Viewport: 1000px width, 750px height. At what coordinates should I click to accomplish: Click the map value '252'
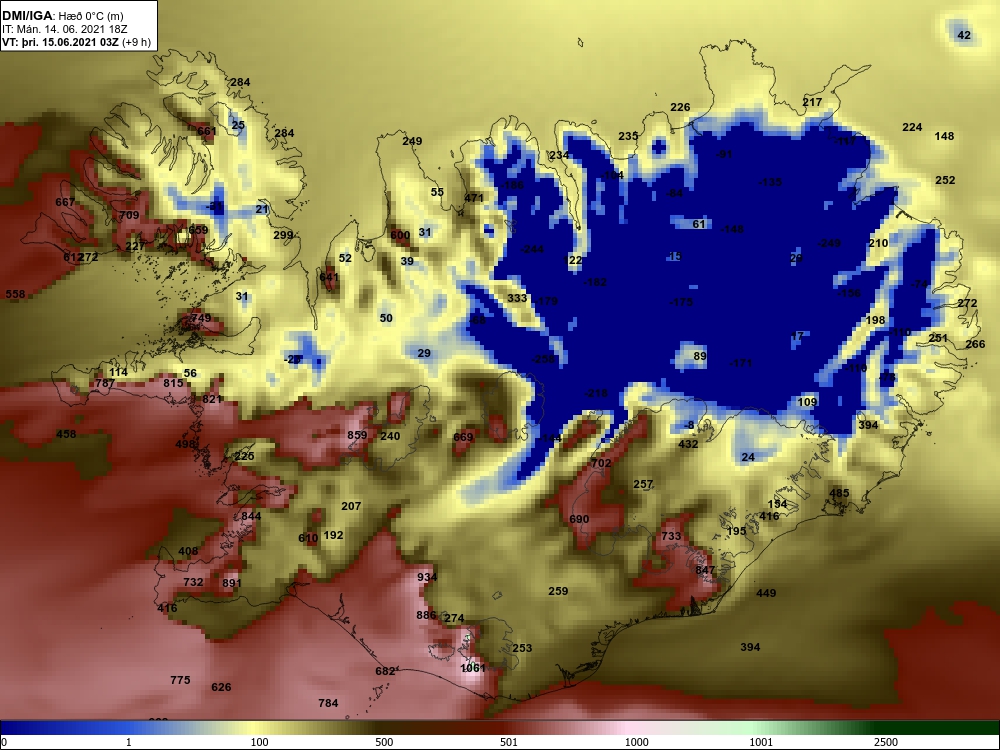point(945,180)
